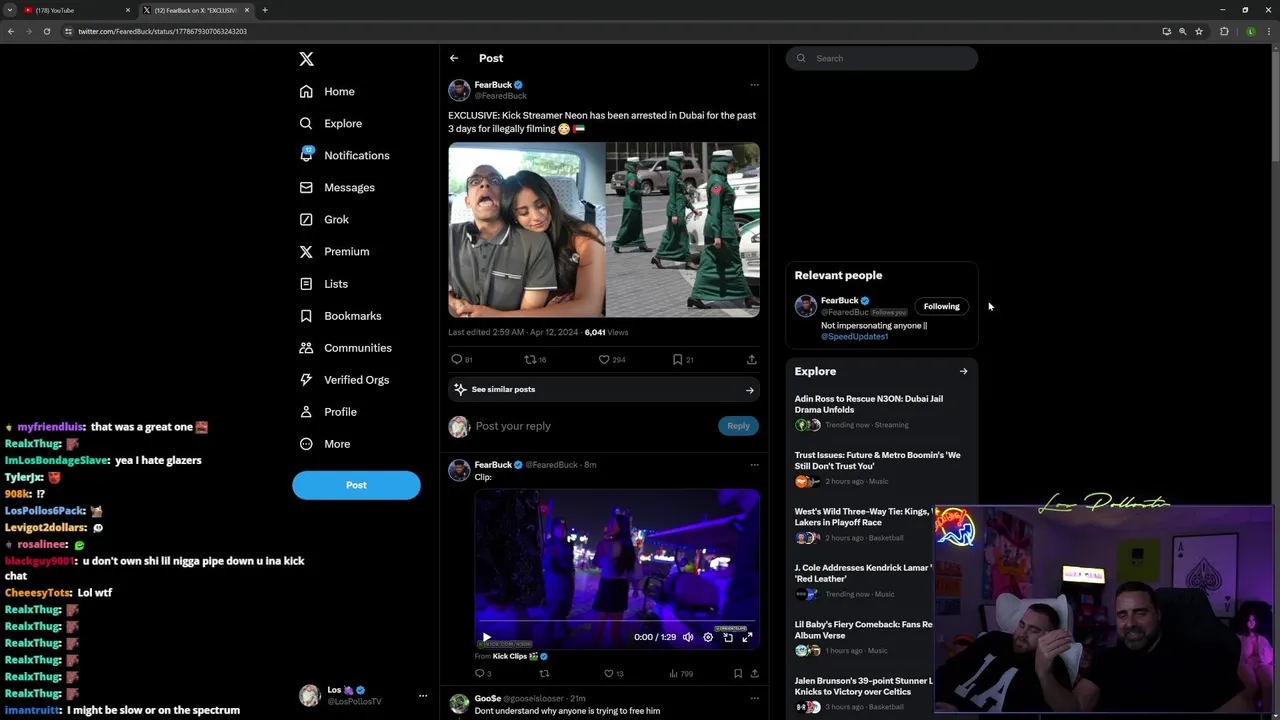This screenshot has height=720, width=1280.
Task: Open the browser extensions puzzle icon
Action: click(1224, 31)
